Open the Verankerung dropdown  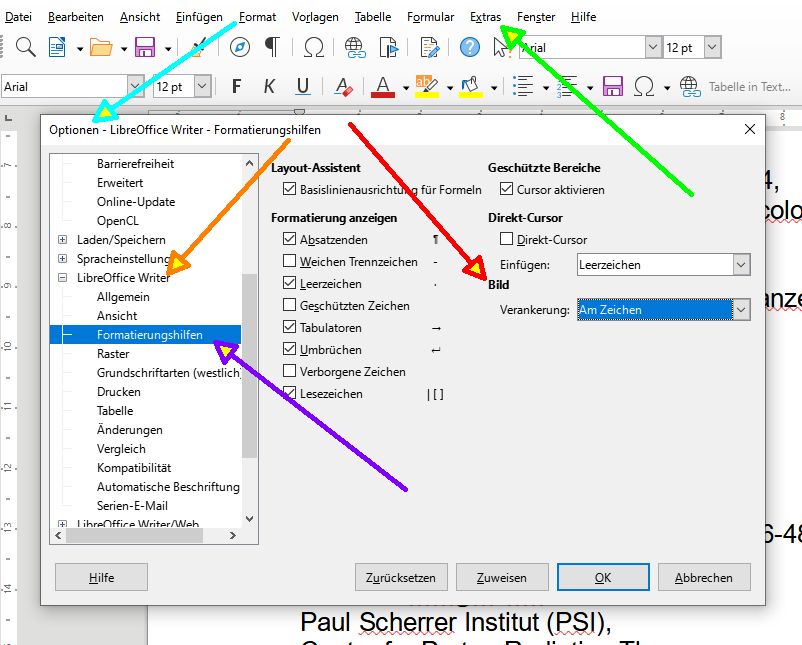click(664, 309)
